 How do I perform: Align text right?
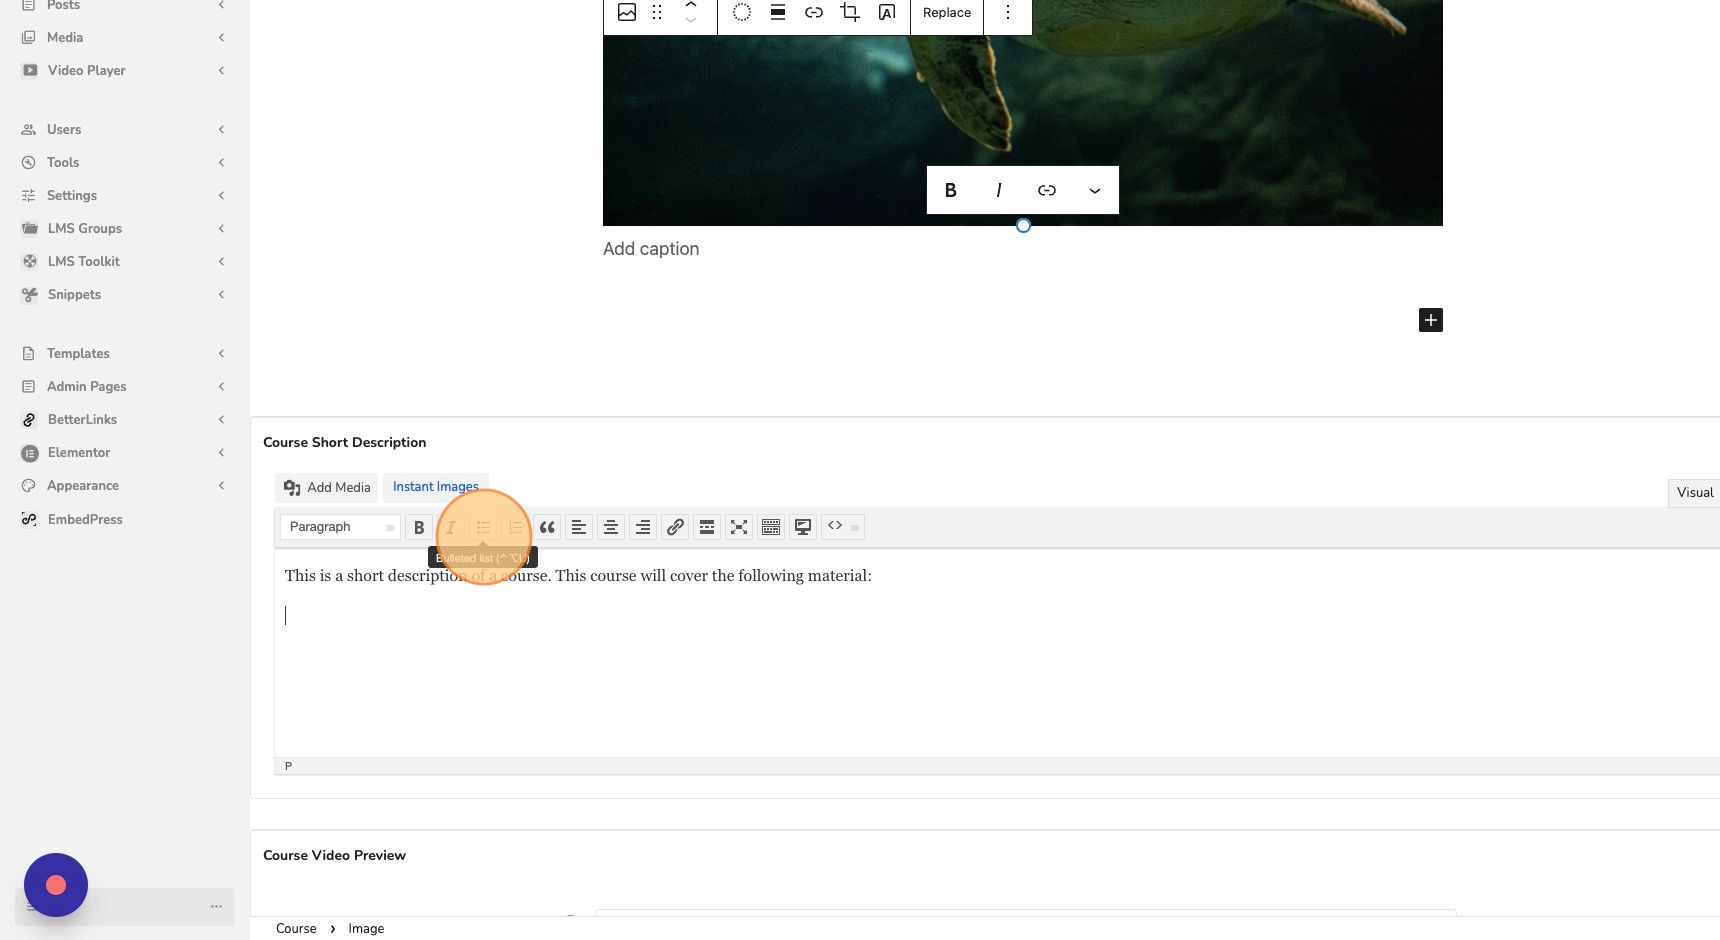[643, 527]
